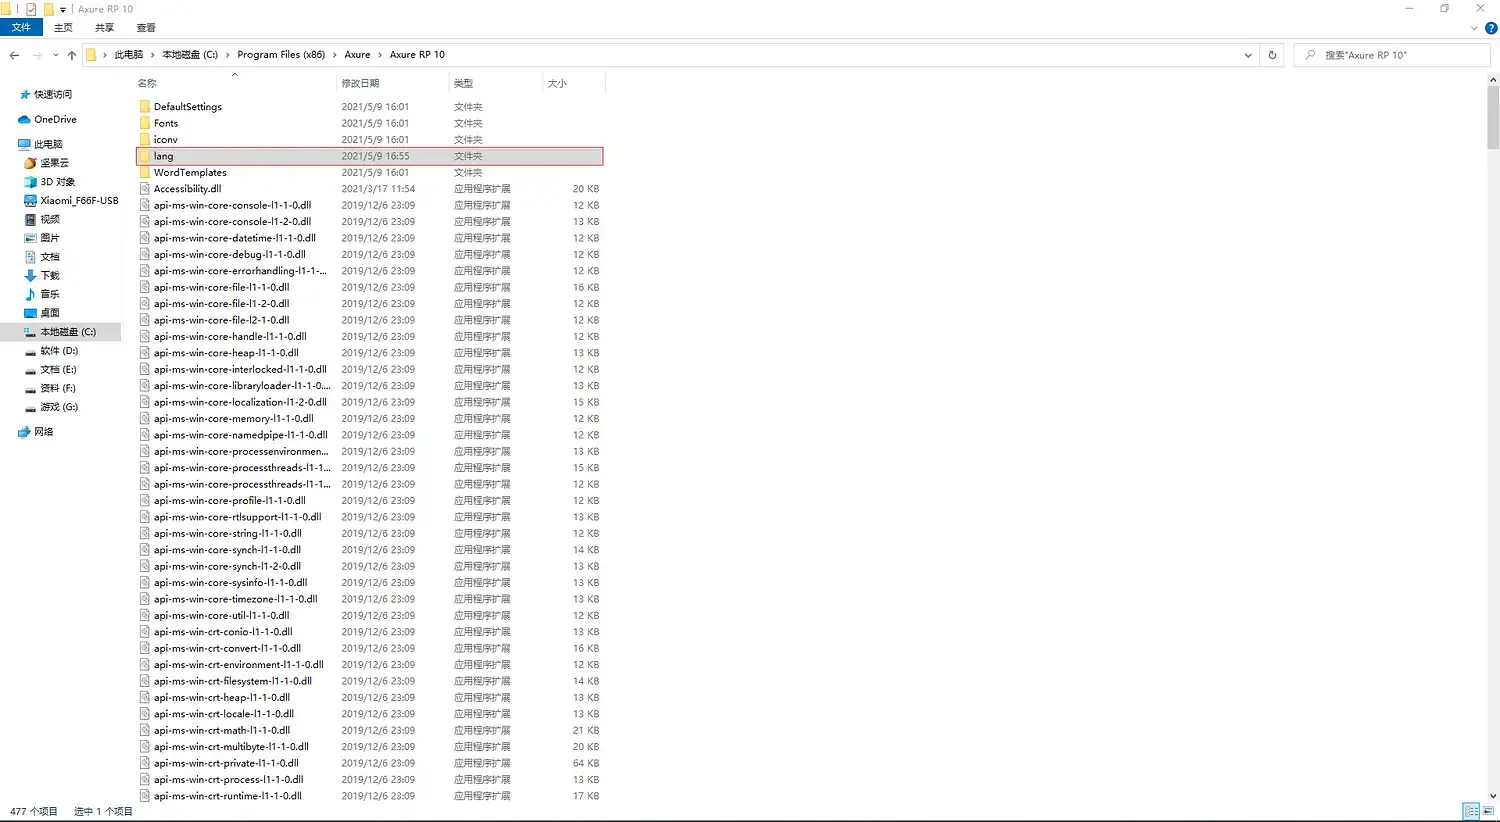The image size is (1500, 822).
Task: Select the 下载 downloads folder in sidebar
Action: 49,275
